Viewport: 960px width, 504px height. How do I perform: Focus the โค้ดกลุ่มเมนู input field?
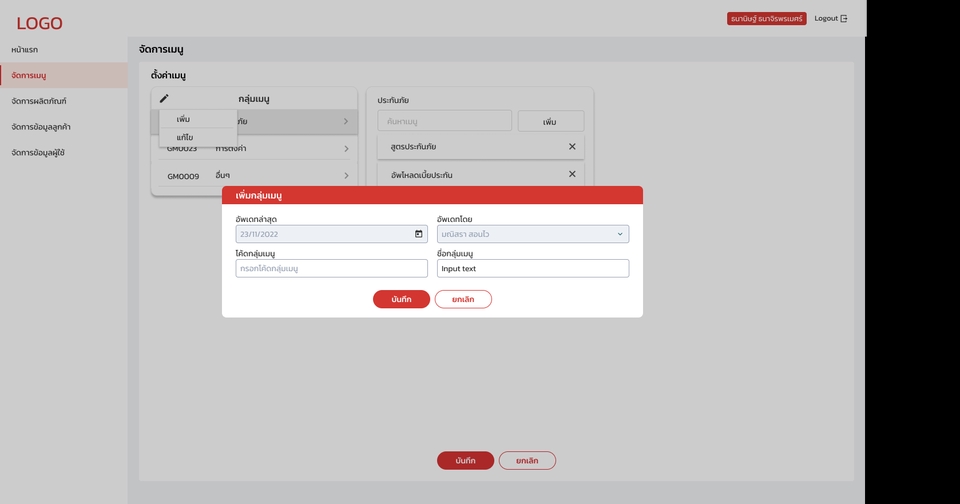331,268
